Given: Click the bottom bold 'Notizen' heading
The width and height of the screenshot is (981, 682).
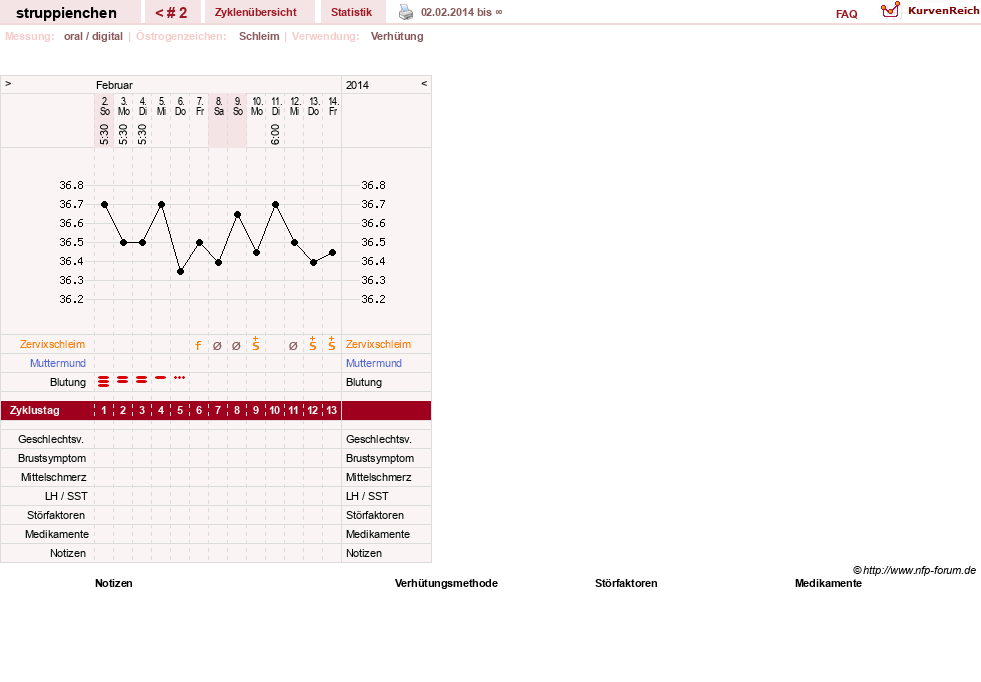Looking at the screenshot, I should (114, 583).
